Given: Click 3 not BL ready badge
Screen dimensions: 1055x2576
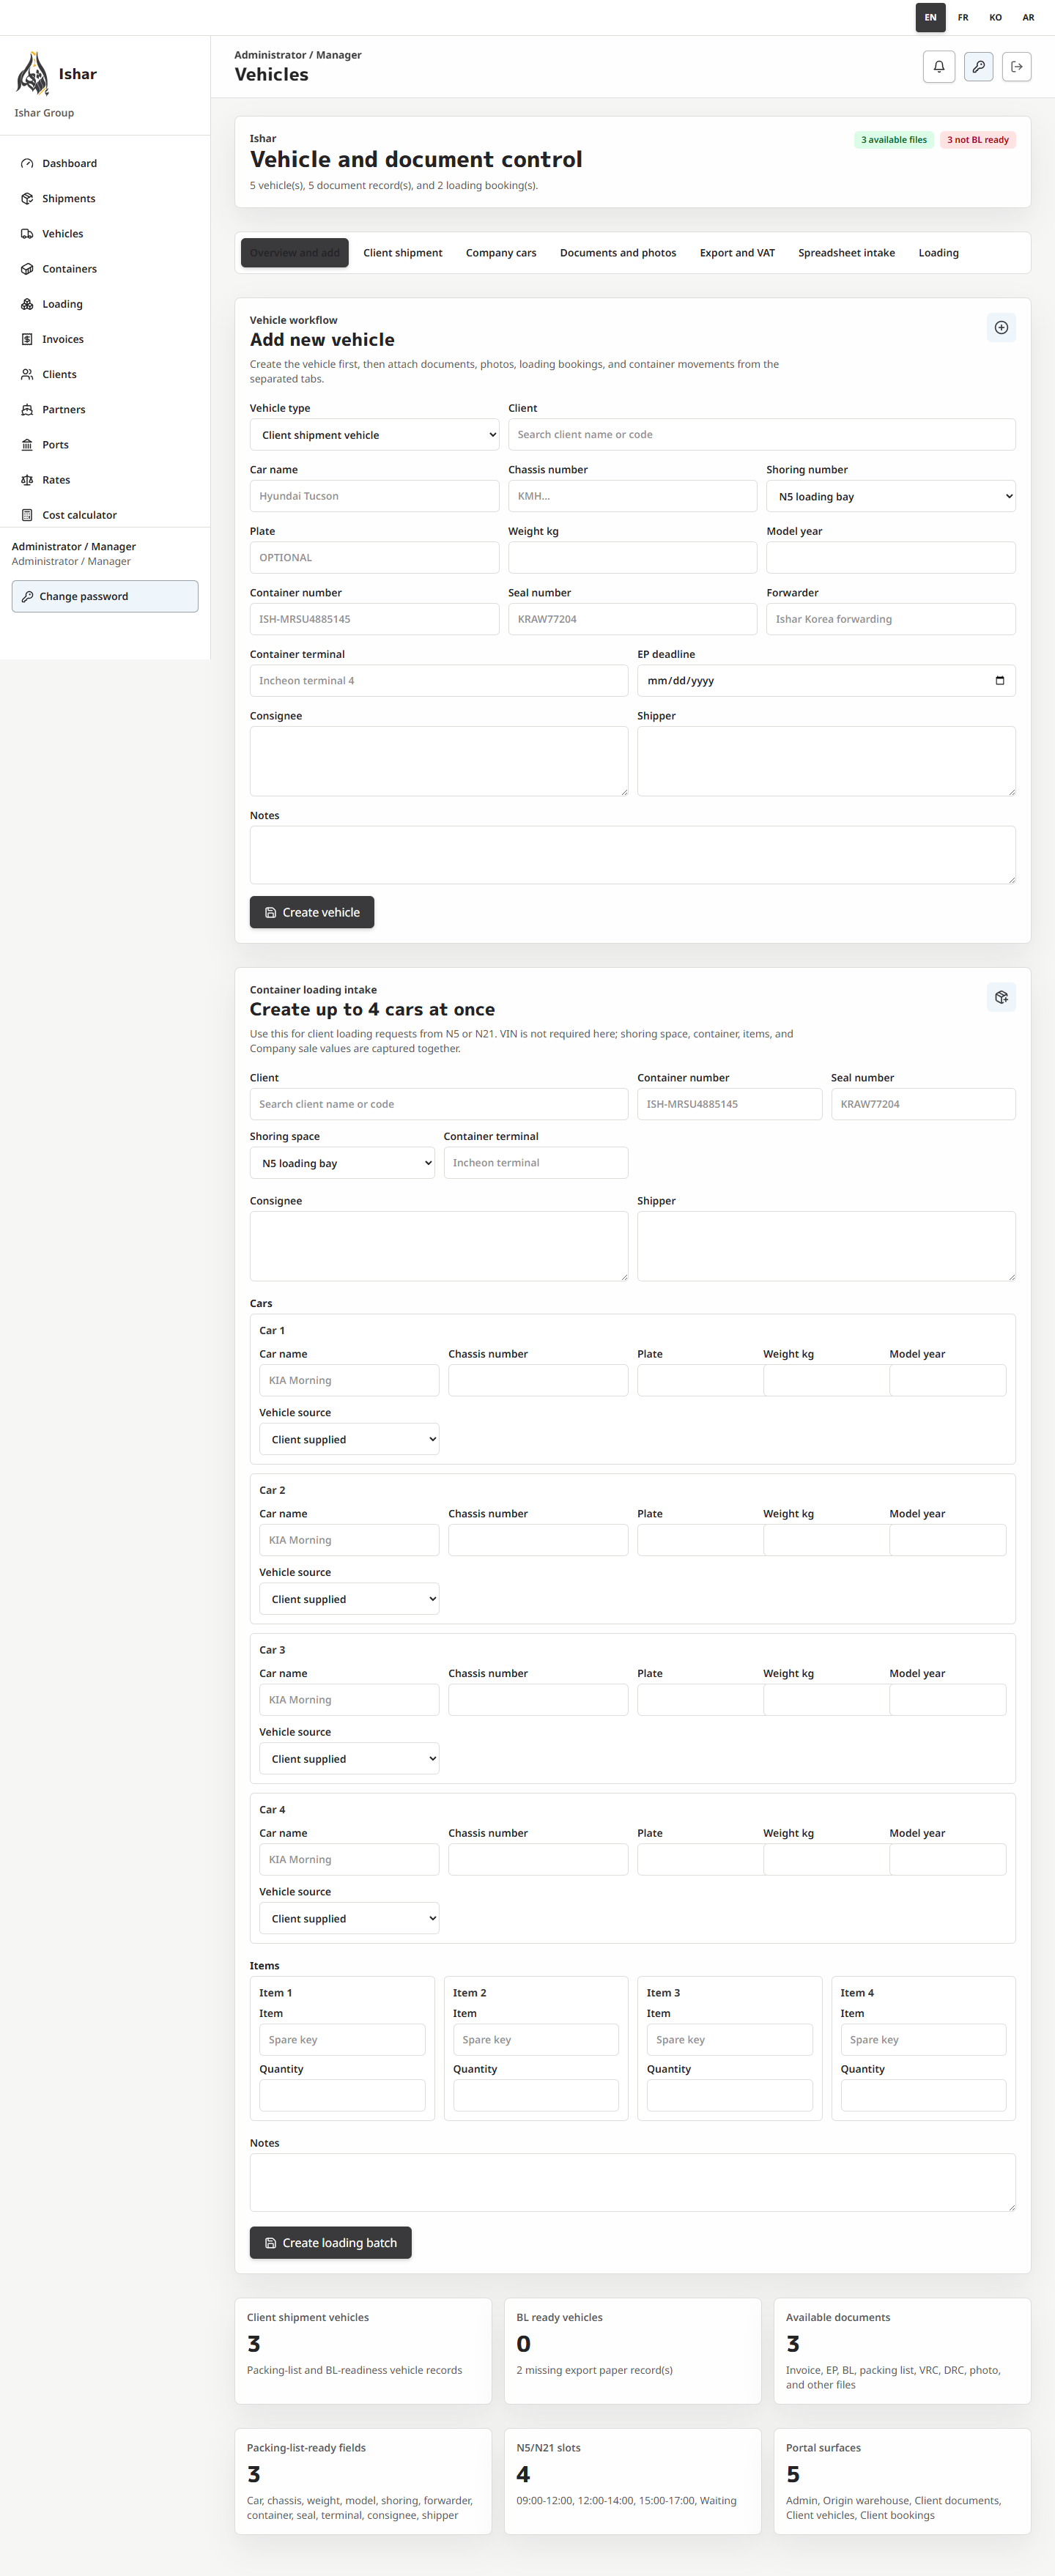Looking at the screenshot, I should click(977, 140).
